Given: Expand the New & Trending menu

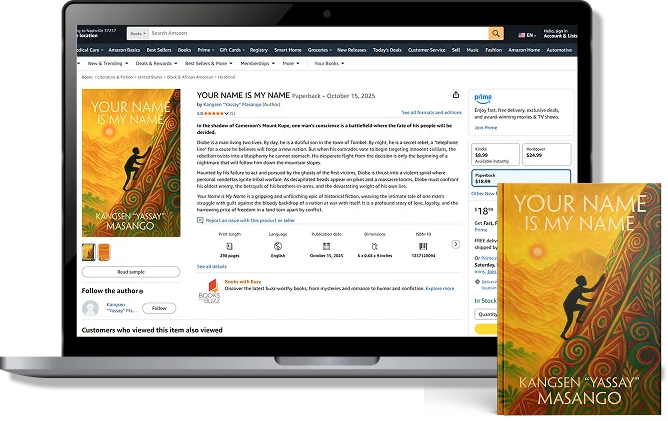Looking at the screenshot, I should tap(108, 63).
